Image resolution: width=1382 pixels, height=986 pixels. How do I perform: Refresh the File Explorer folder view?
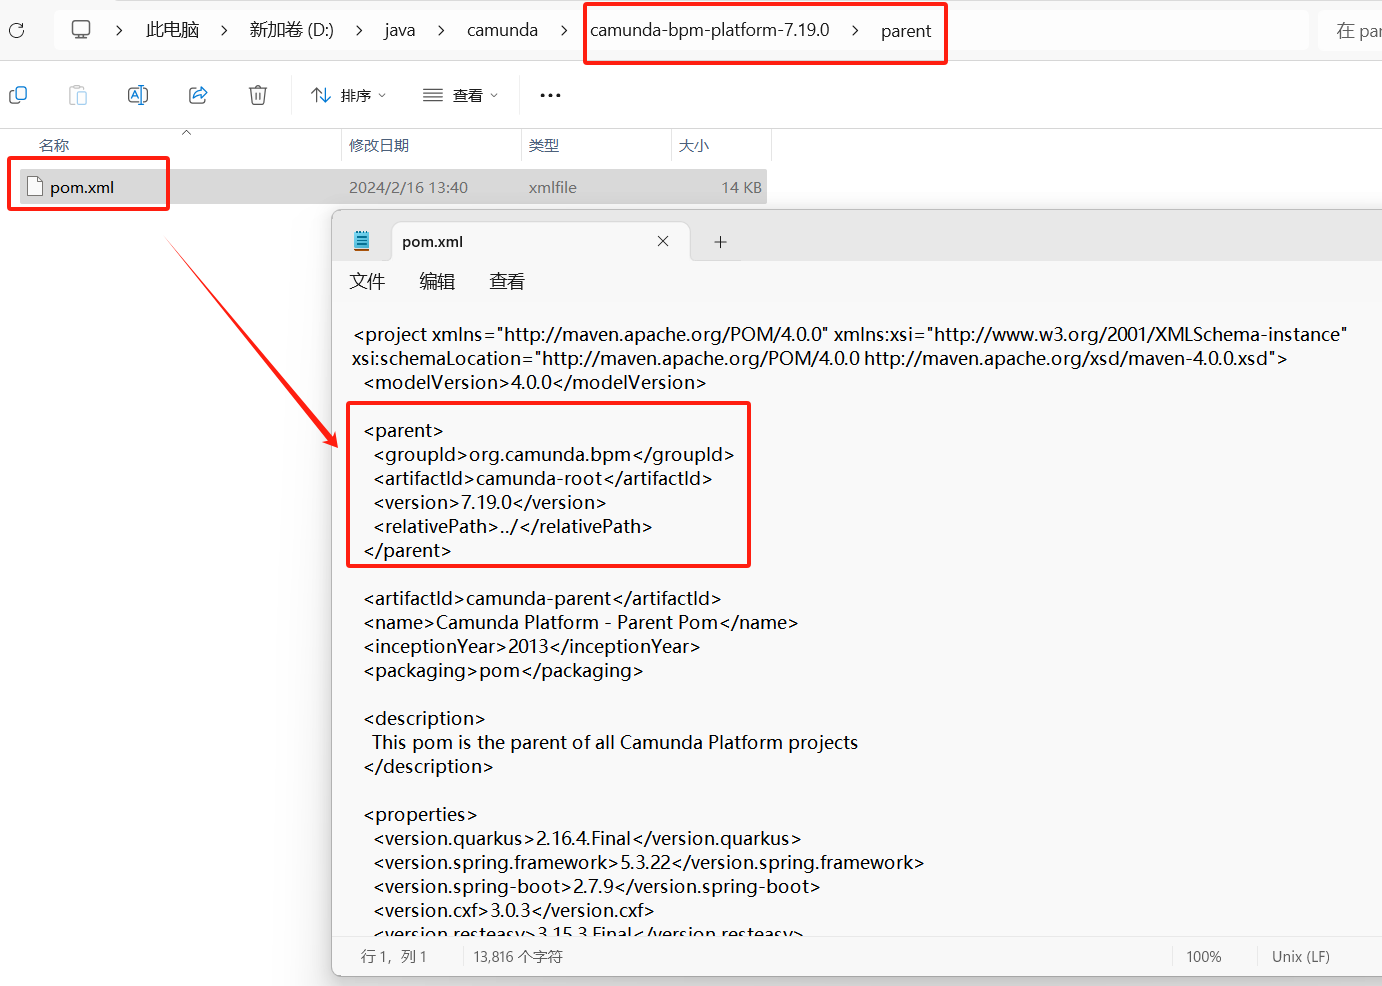16,30
